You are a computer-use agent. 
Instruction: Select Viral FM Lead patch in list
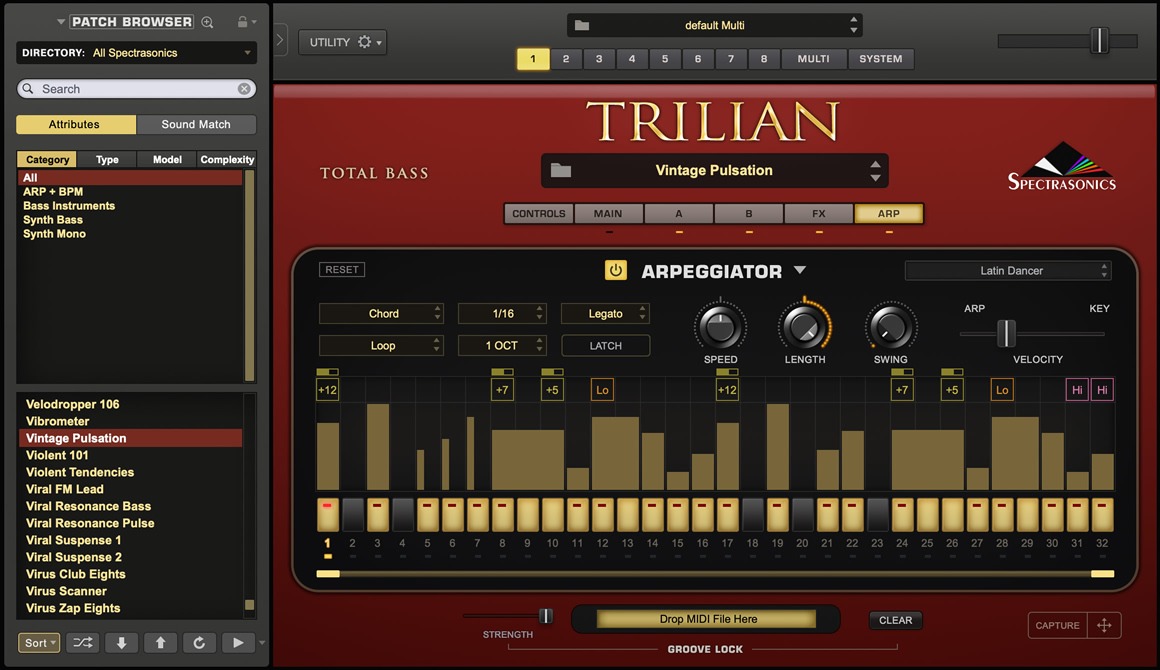click(x=65, y=489)
